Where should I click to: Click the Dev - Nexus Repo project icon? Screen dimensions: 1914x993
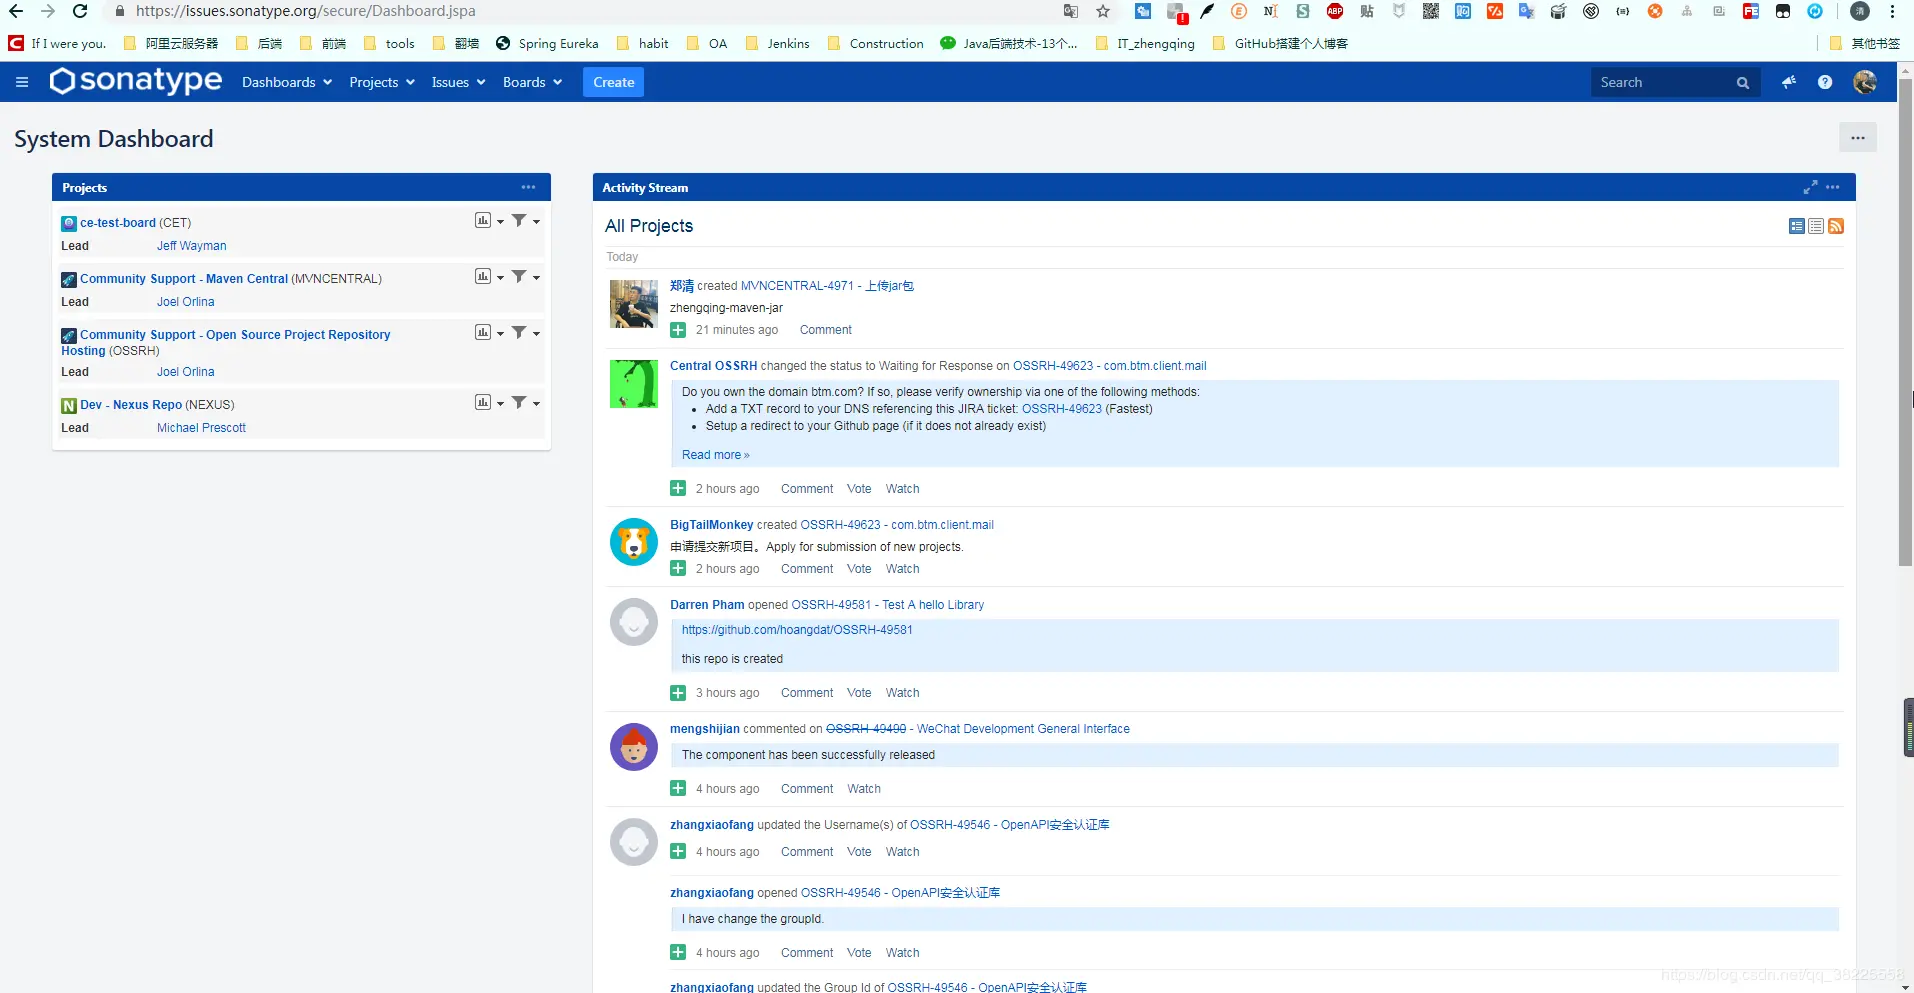coord(69,405)
